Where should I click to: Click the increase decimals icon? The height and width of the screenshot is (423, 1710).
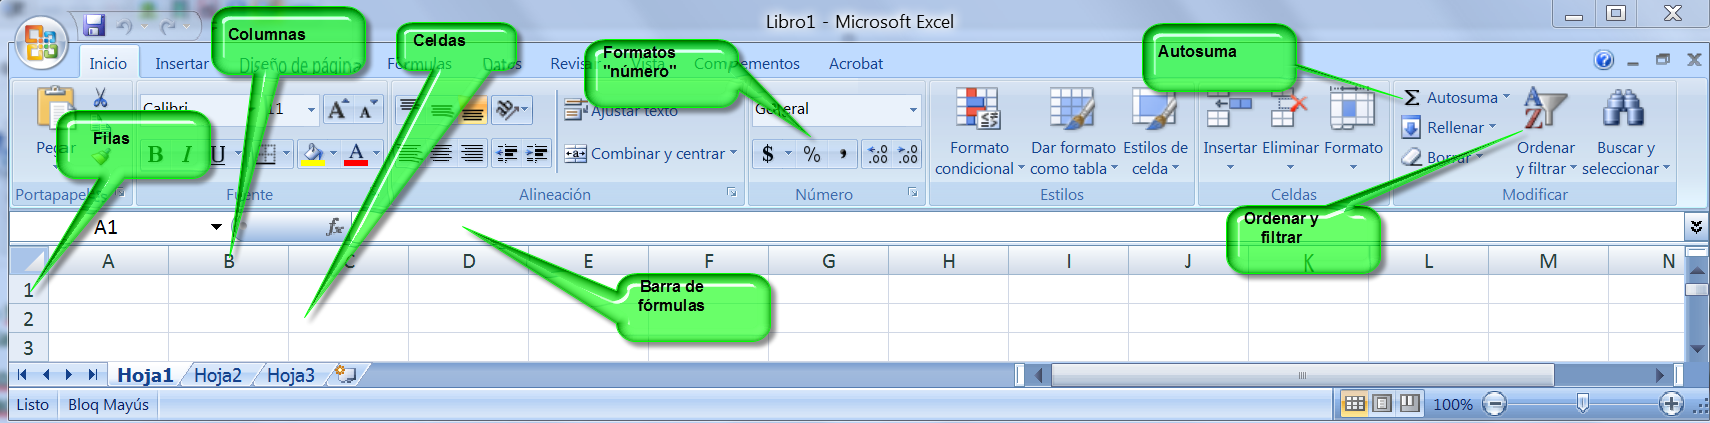(x=878, y=153)
